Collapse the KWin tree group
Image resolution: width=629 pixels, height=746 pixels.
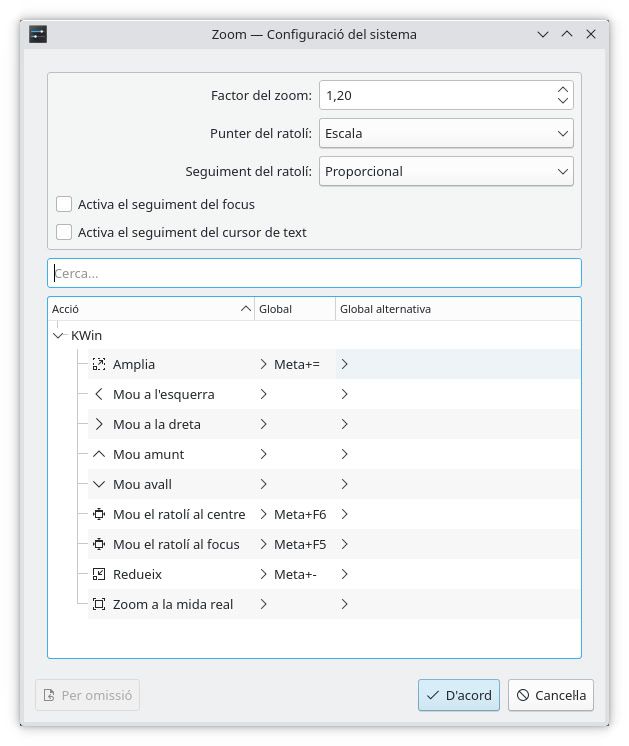pos(58,336)
